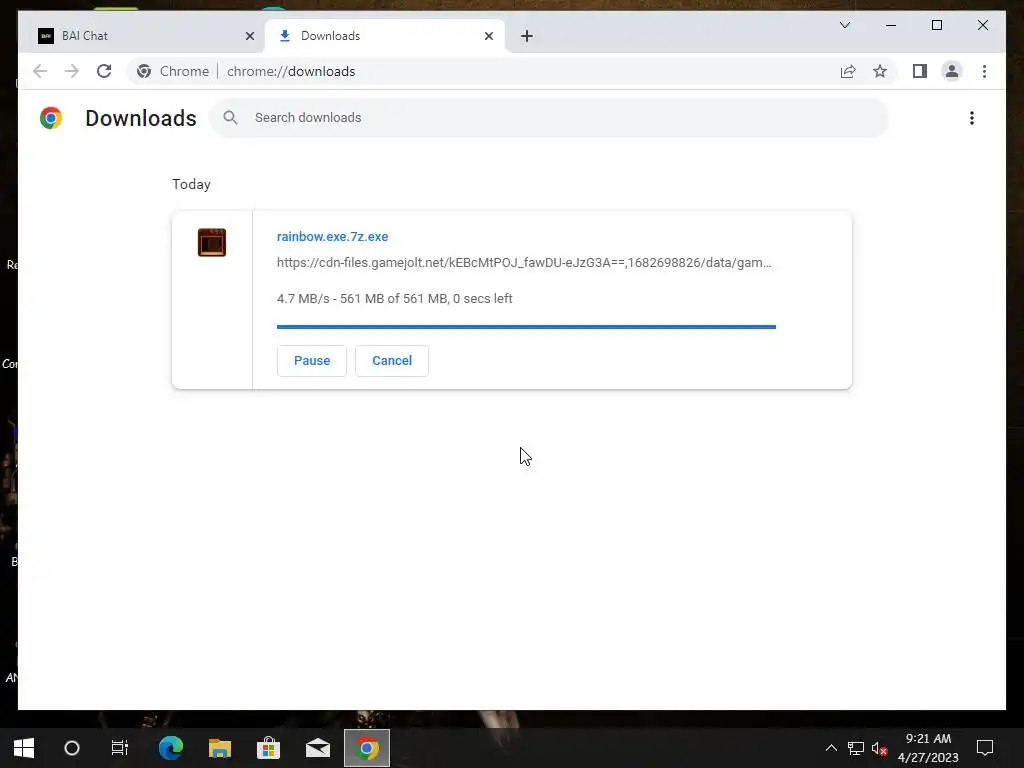The height and width of the screenshot is (768, 1024).
Task: Open the Windows Start menu
Action: click(24, 748)
